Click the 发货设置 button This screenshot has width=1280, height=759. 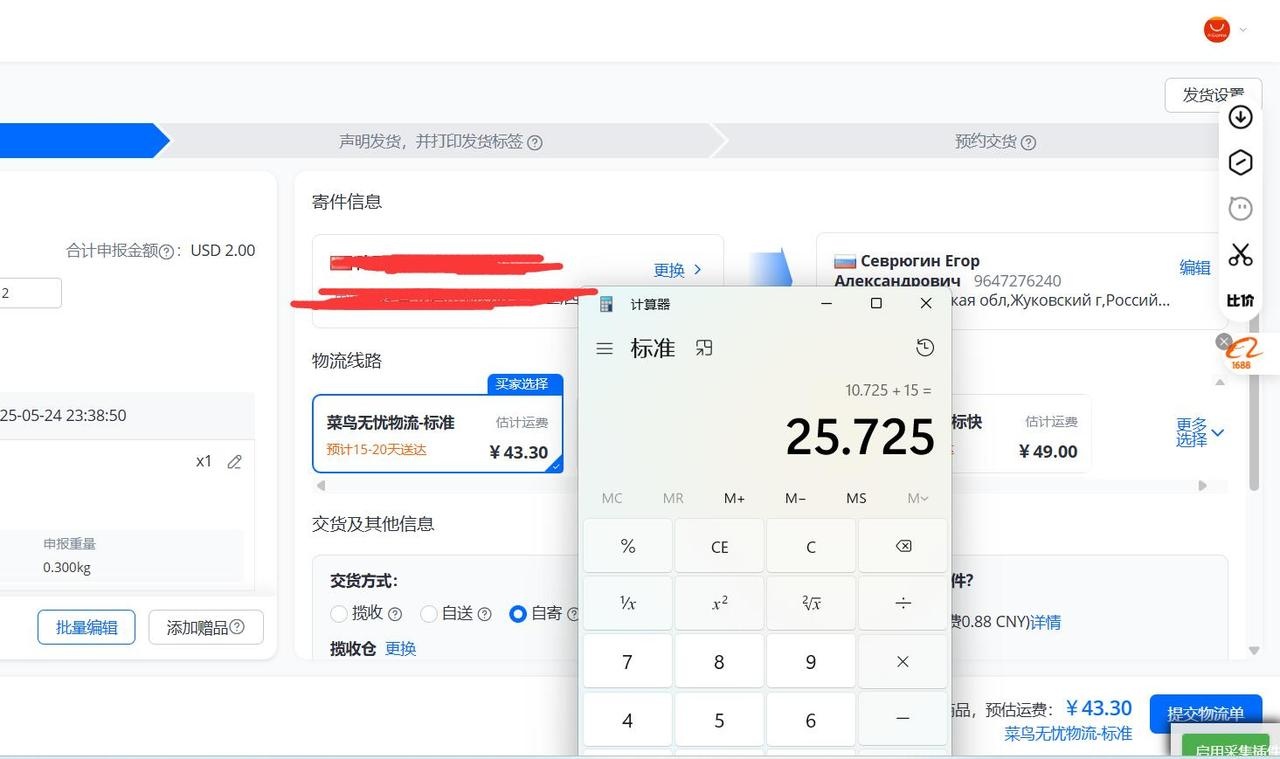(x=1212, y=95)
